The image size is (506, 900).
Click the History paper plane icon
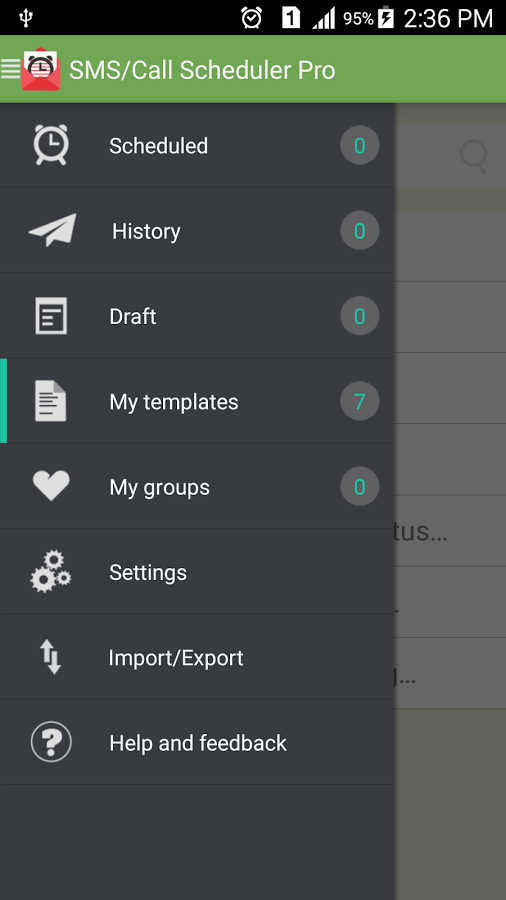click(x=52, y=230)
